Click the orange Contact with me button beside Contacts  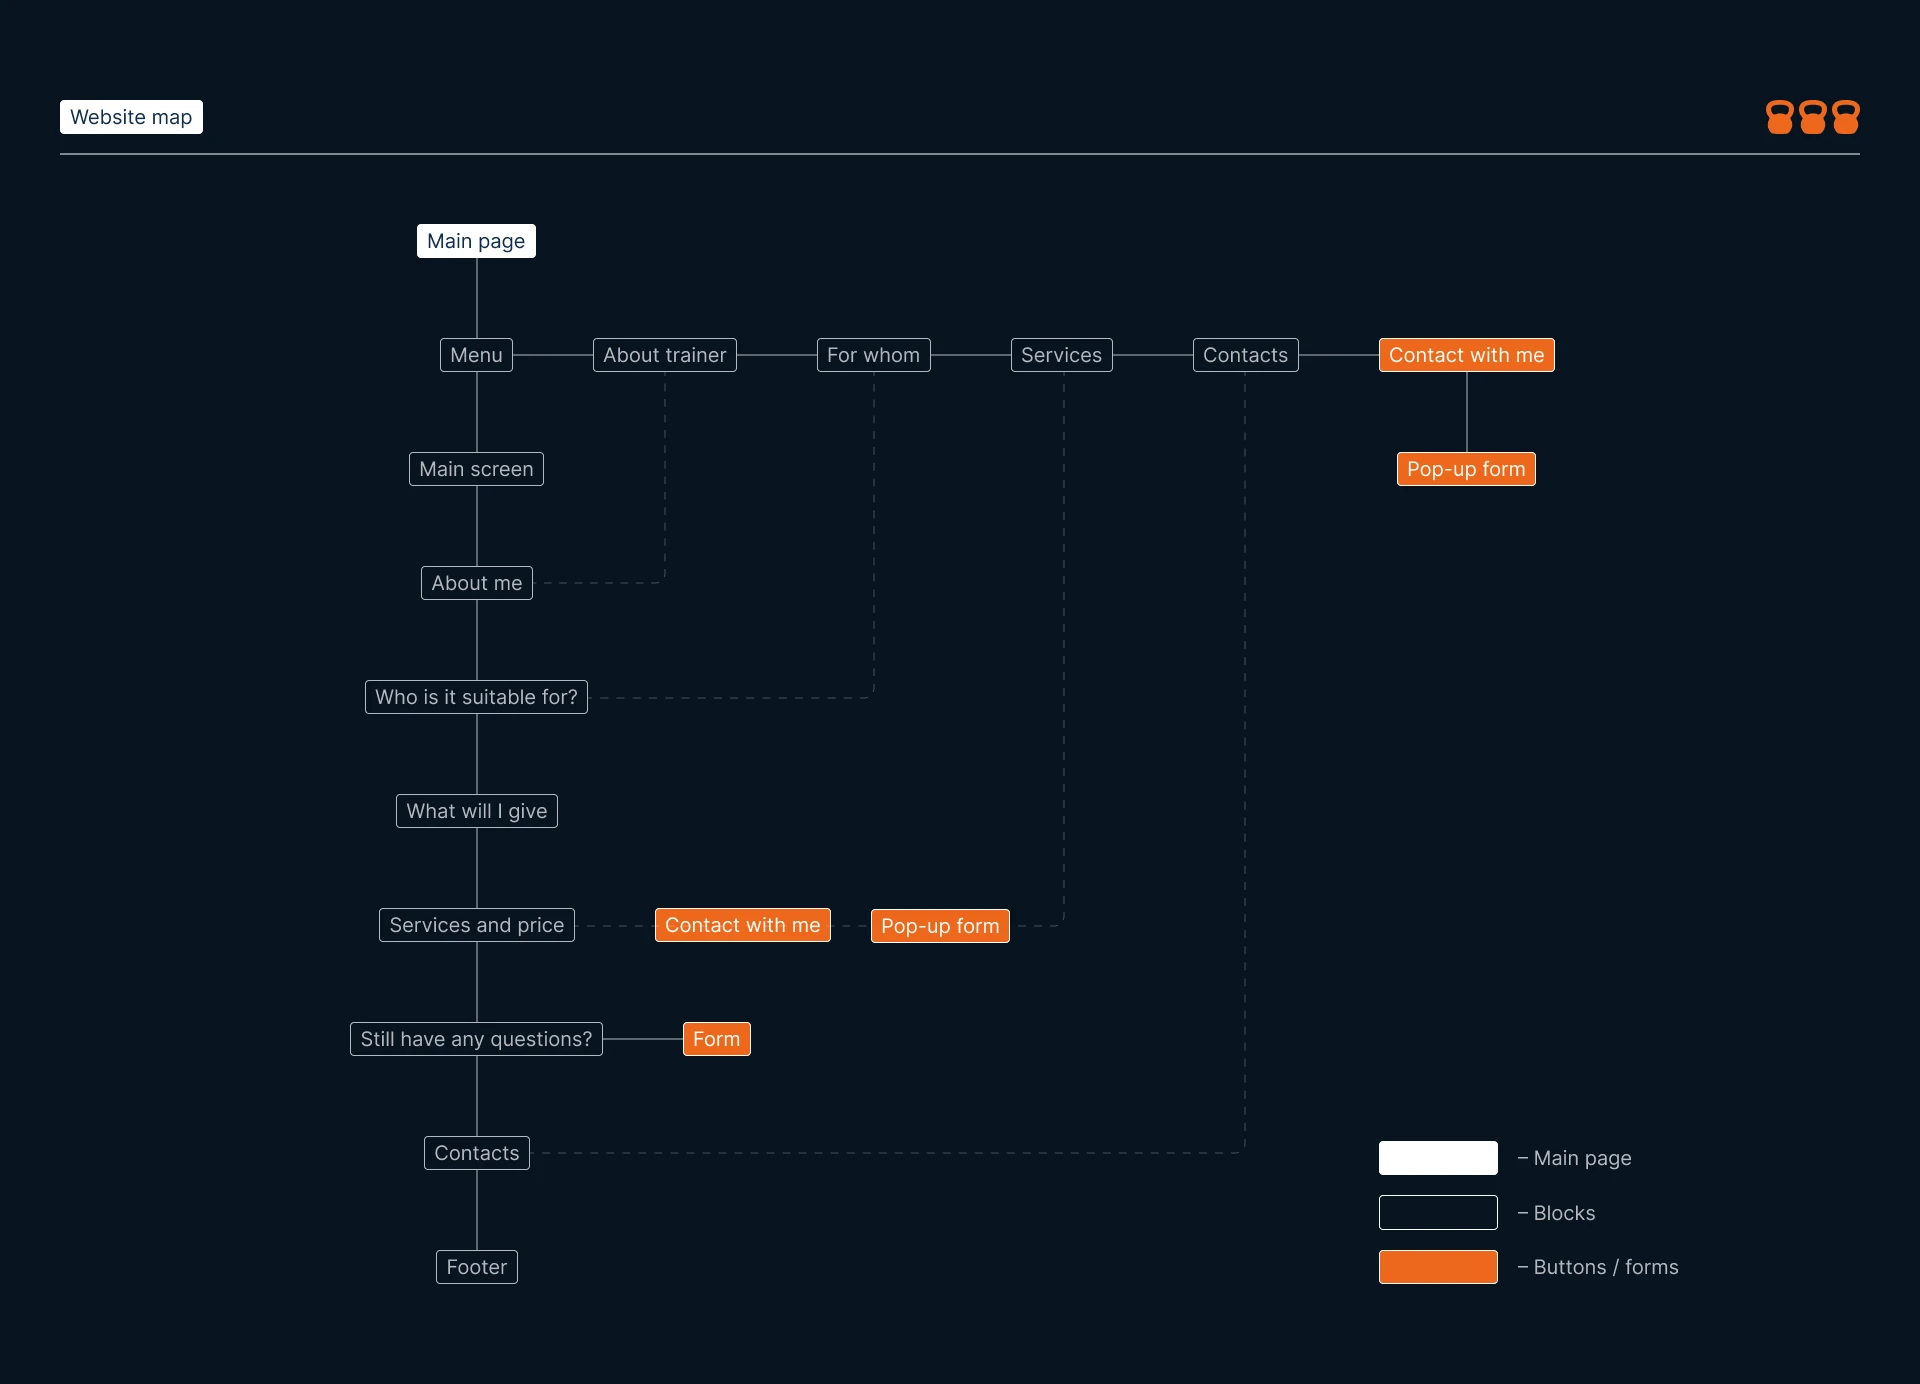1466,355
